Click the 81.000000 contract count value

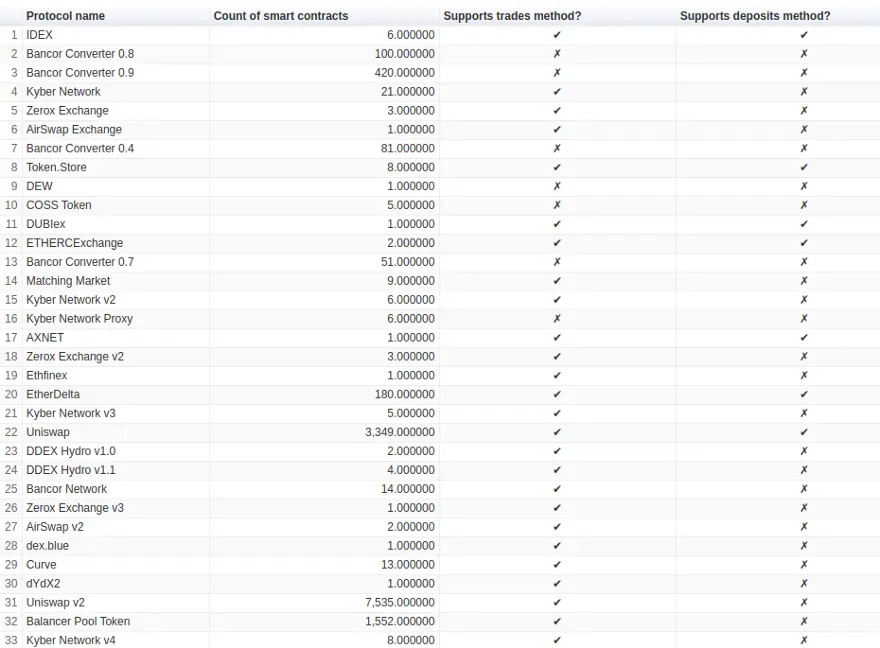407,149
